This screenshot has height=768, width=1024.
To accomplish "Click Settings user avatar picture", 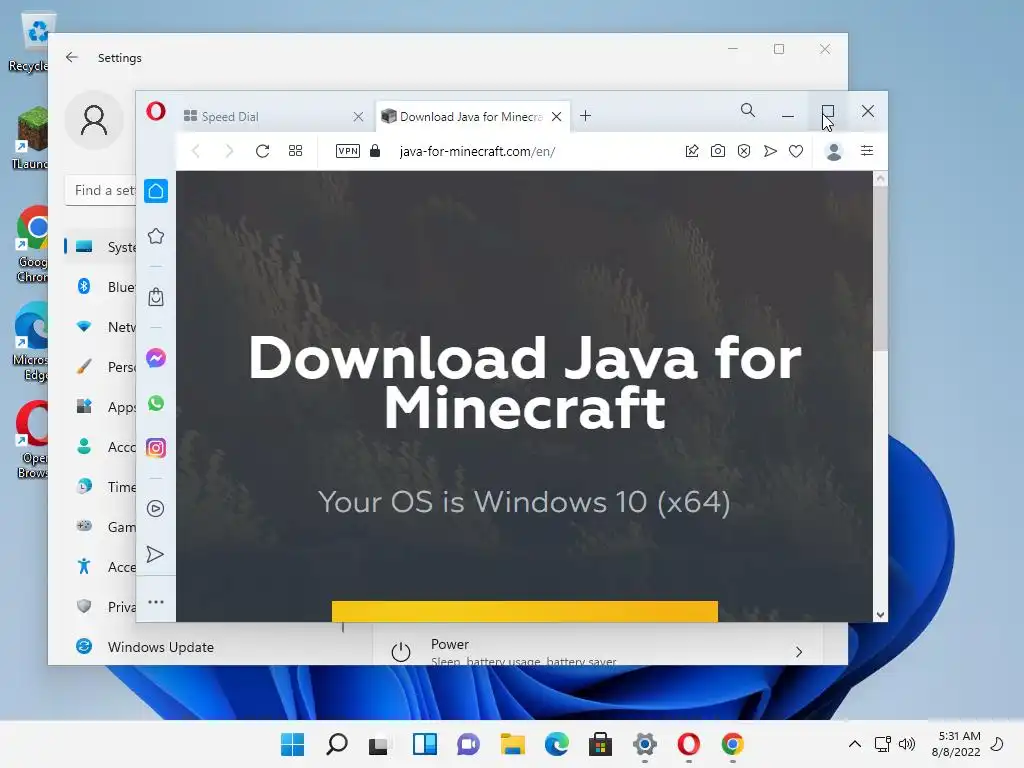I will coord(94,120).
